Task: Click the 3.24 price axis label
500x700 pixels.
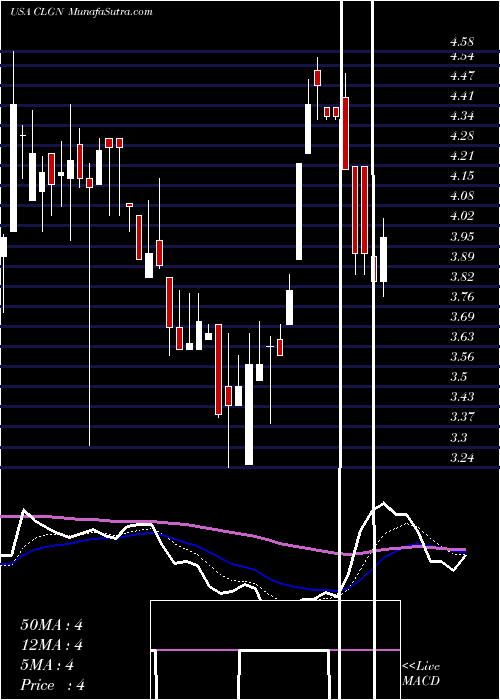Action: 462,457
